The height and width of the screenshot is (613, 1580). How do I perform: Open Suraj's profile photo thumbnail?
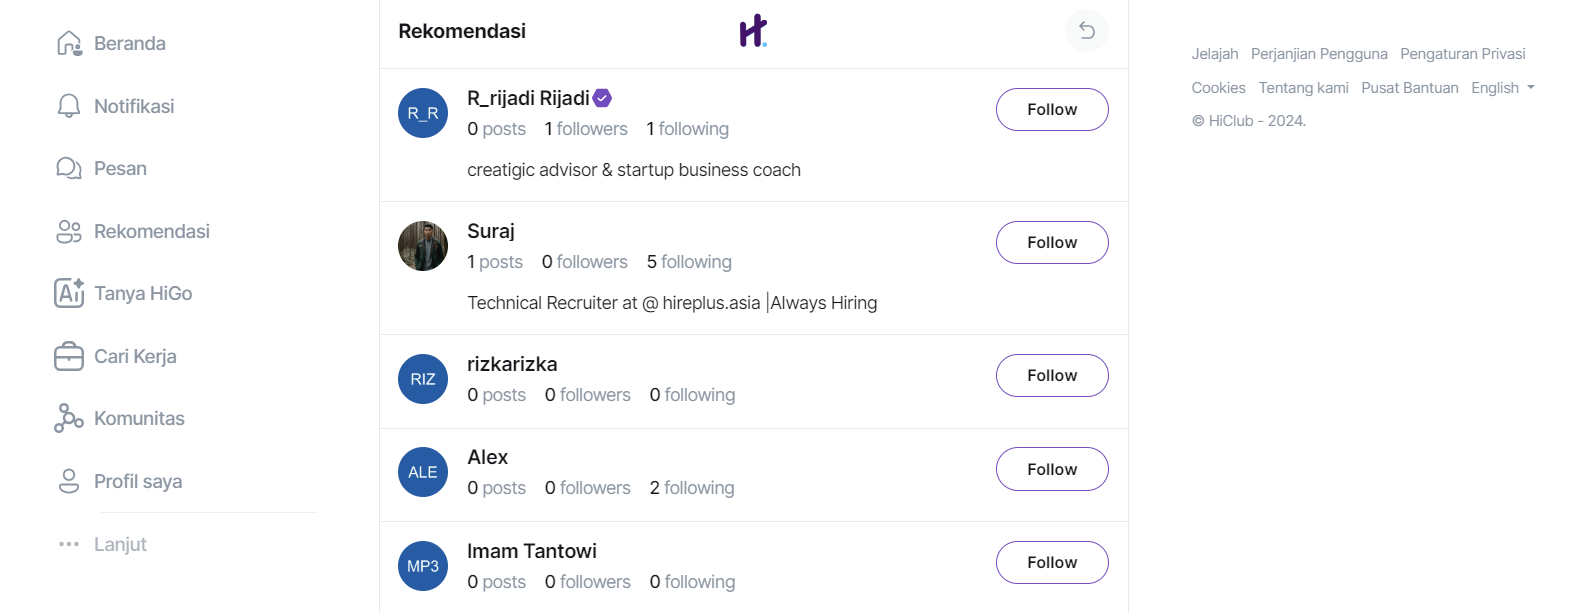[423, 246]
